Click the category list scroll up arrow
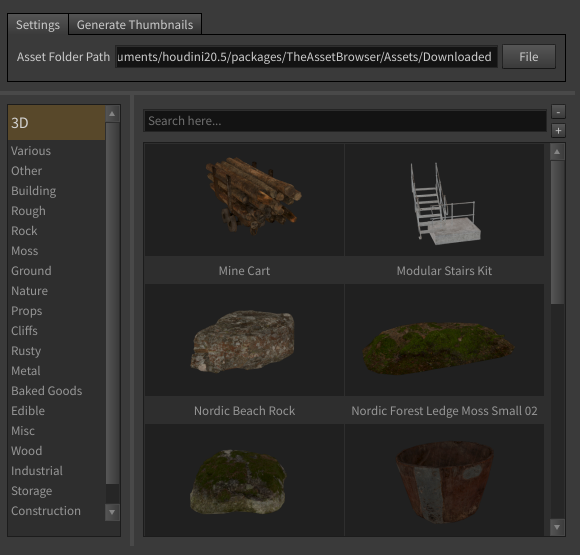The height and width of the screenshot is (555, 580). point(112,114)
